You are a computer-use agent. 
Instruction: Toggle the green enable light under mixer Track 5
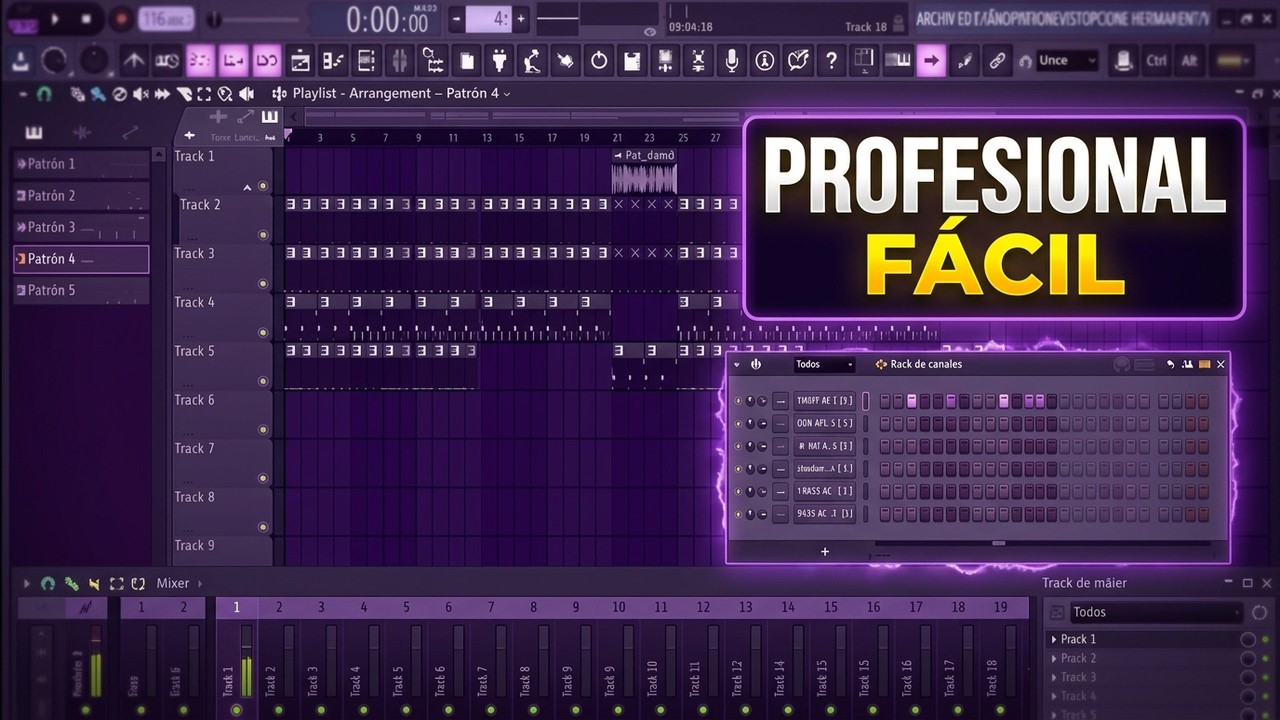(x=406, y=710)
